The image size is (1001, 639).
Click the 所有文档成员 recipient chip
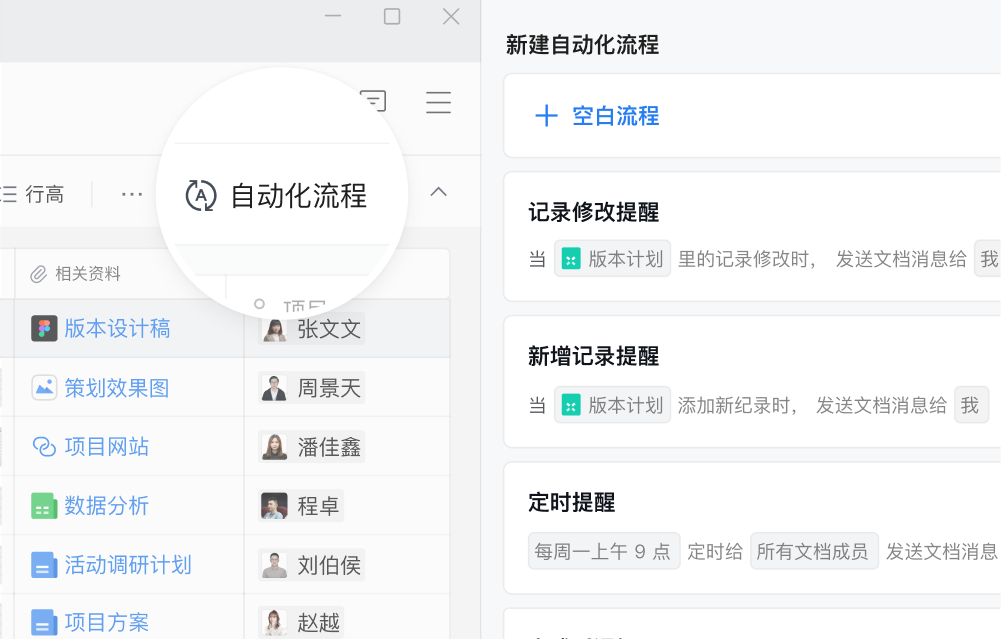[813, 551]
